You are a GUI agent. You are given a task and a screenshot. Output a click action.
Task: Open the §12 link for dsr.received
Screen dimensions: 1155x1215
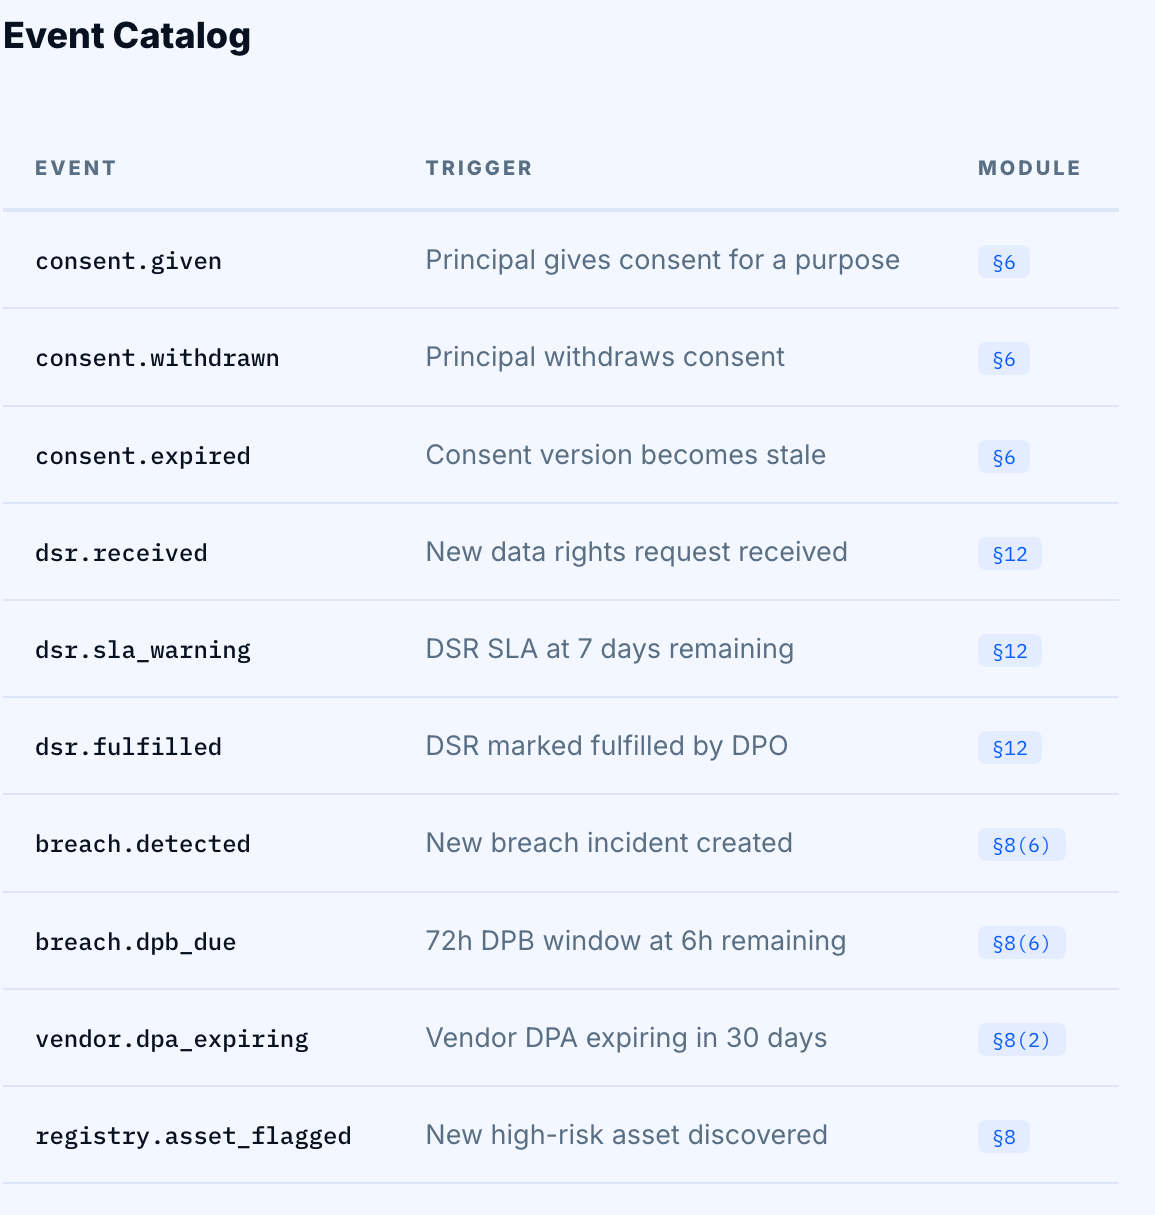pos(1009,554)
